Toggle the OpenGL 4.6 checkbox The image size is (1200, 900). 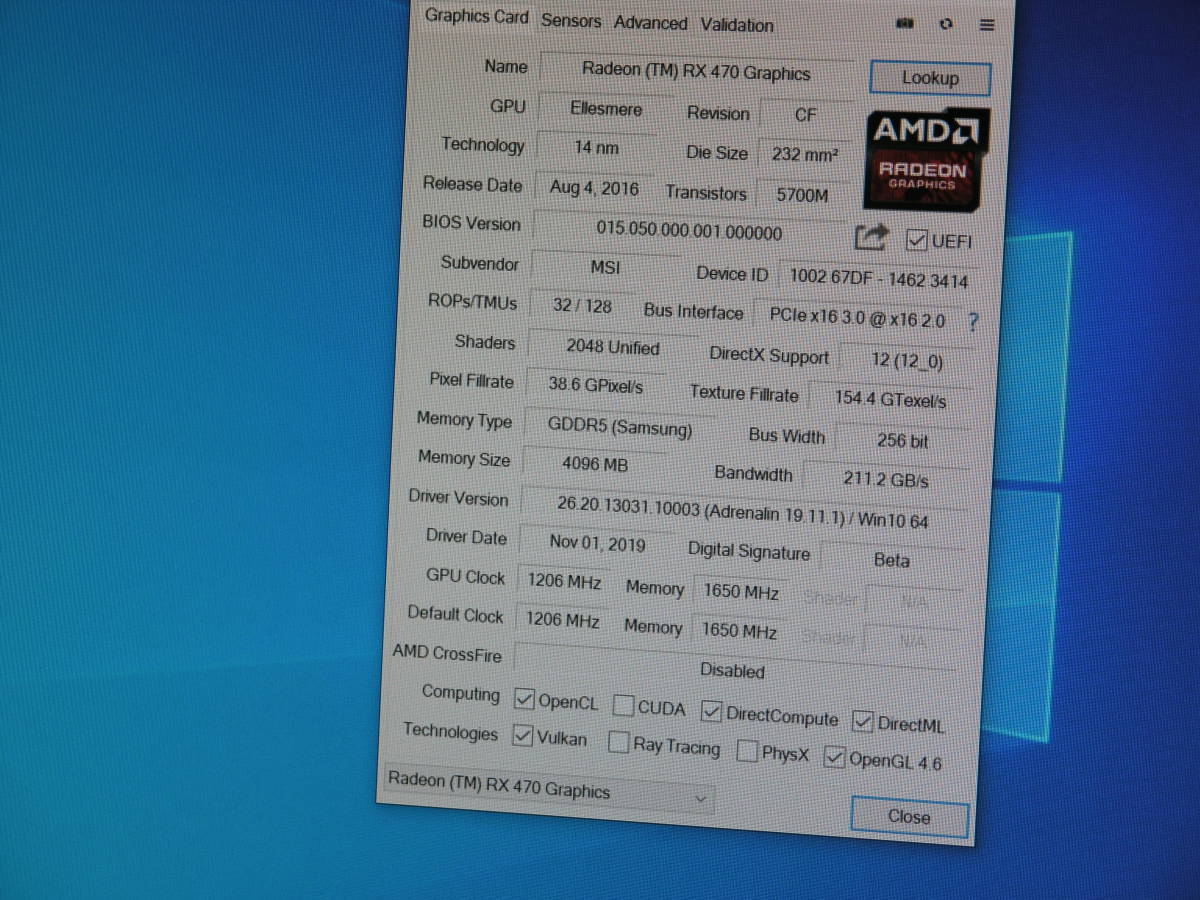click(834, 757)
